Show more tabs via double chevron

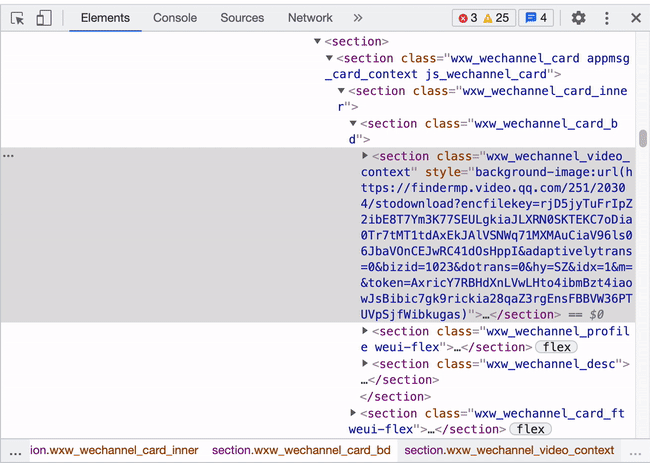tap(358, 18)
